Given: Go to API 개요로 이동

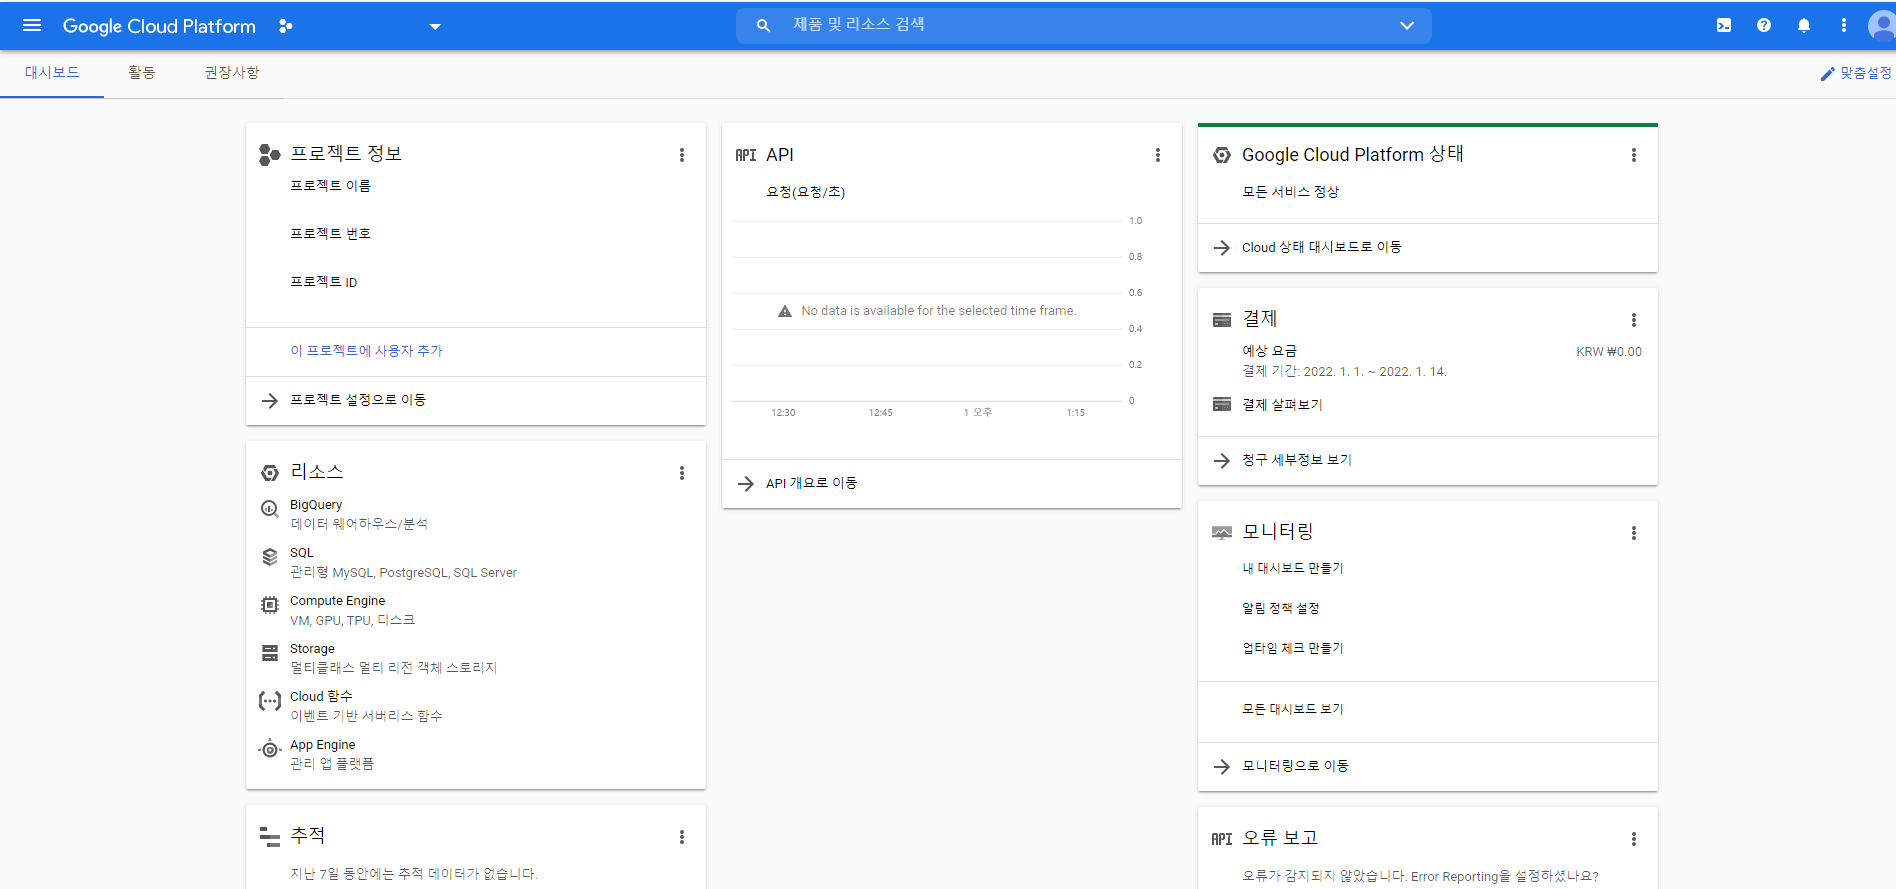Looking at the screenshot, I should coord(811,483).
